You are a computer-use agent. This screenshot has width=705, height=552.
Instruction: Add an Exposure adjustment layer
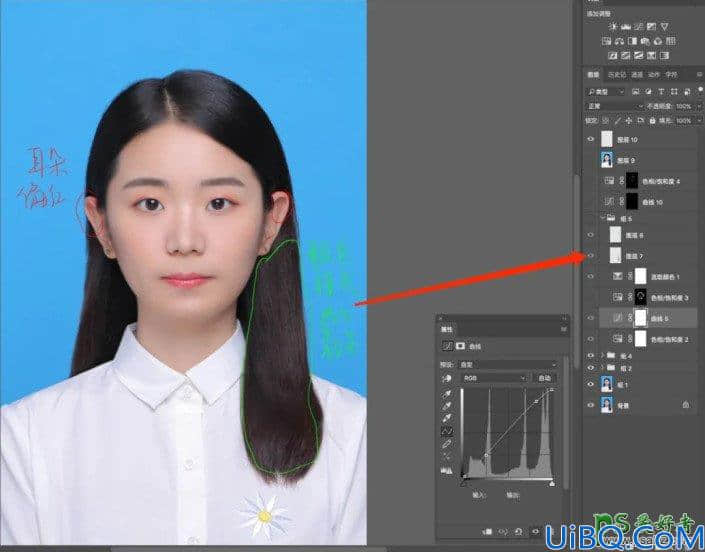[x=651, y=27]
